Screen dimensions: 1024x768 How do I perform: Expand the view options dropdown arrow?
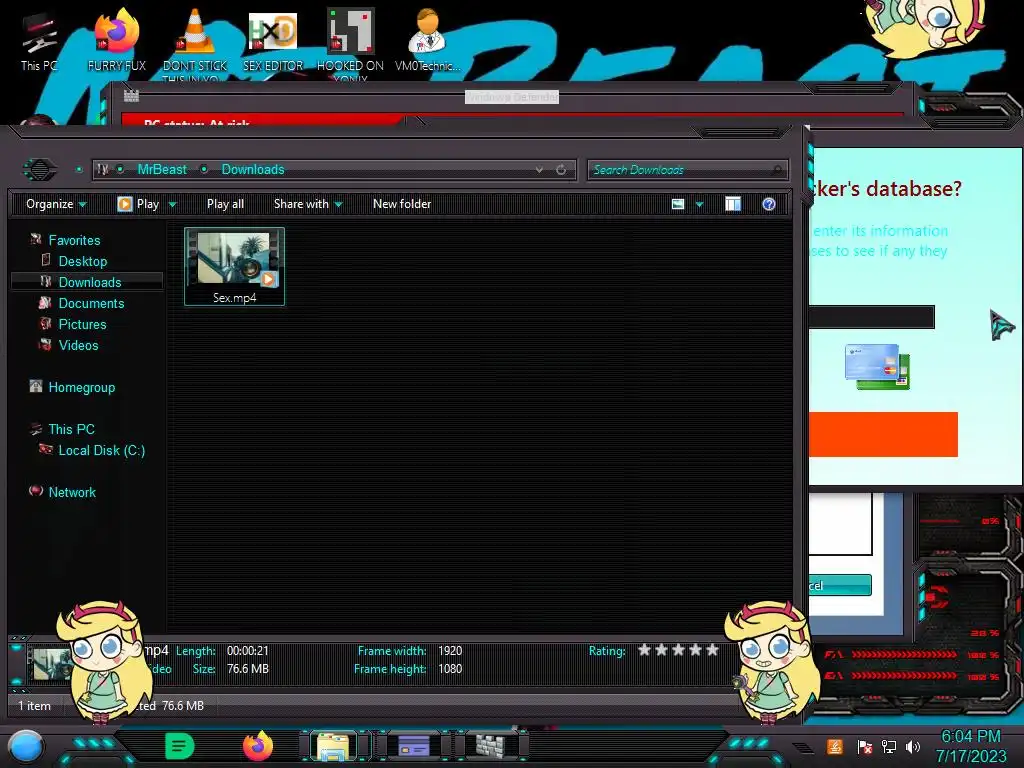point(699,204)
